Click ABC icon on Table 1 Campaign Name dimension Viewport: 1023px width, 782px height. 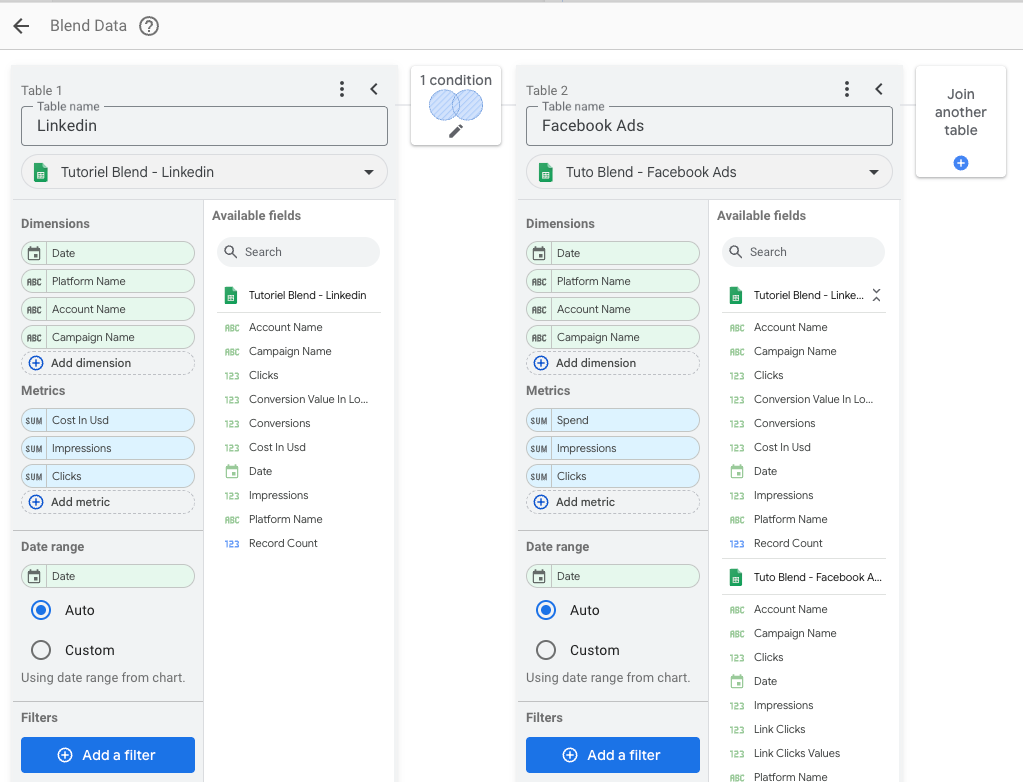[34, 338]
